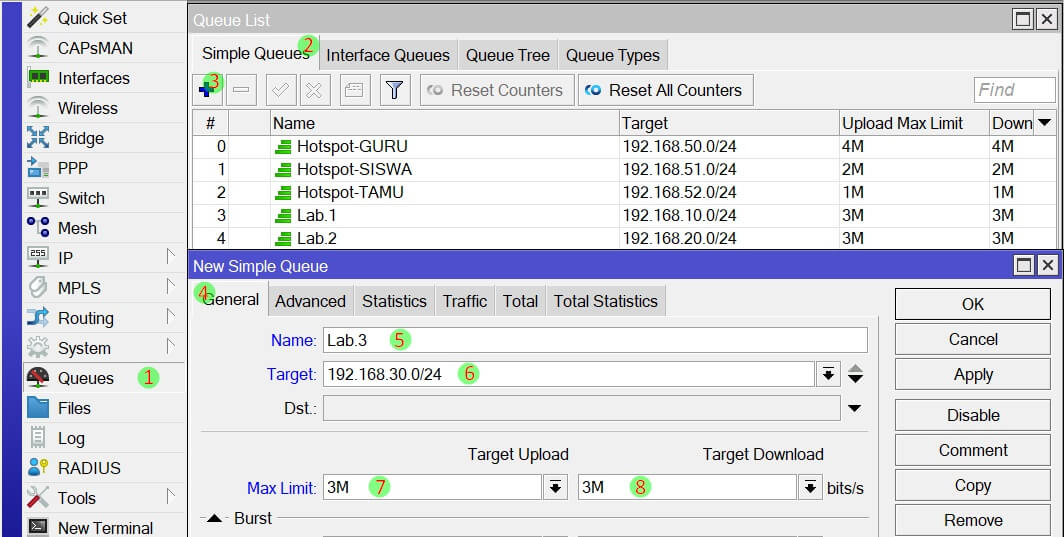Click the disable X toolbar icon
Screen dimensions: 1064x537
coord(313,90)
